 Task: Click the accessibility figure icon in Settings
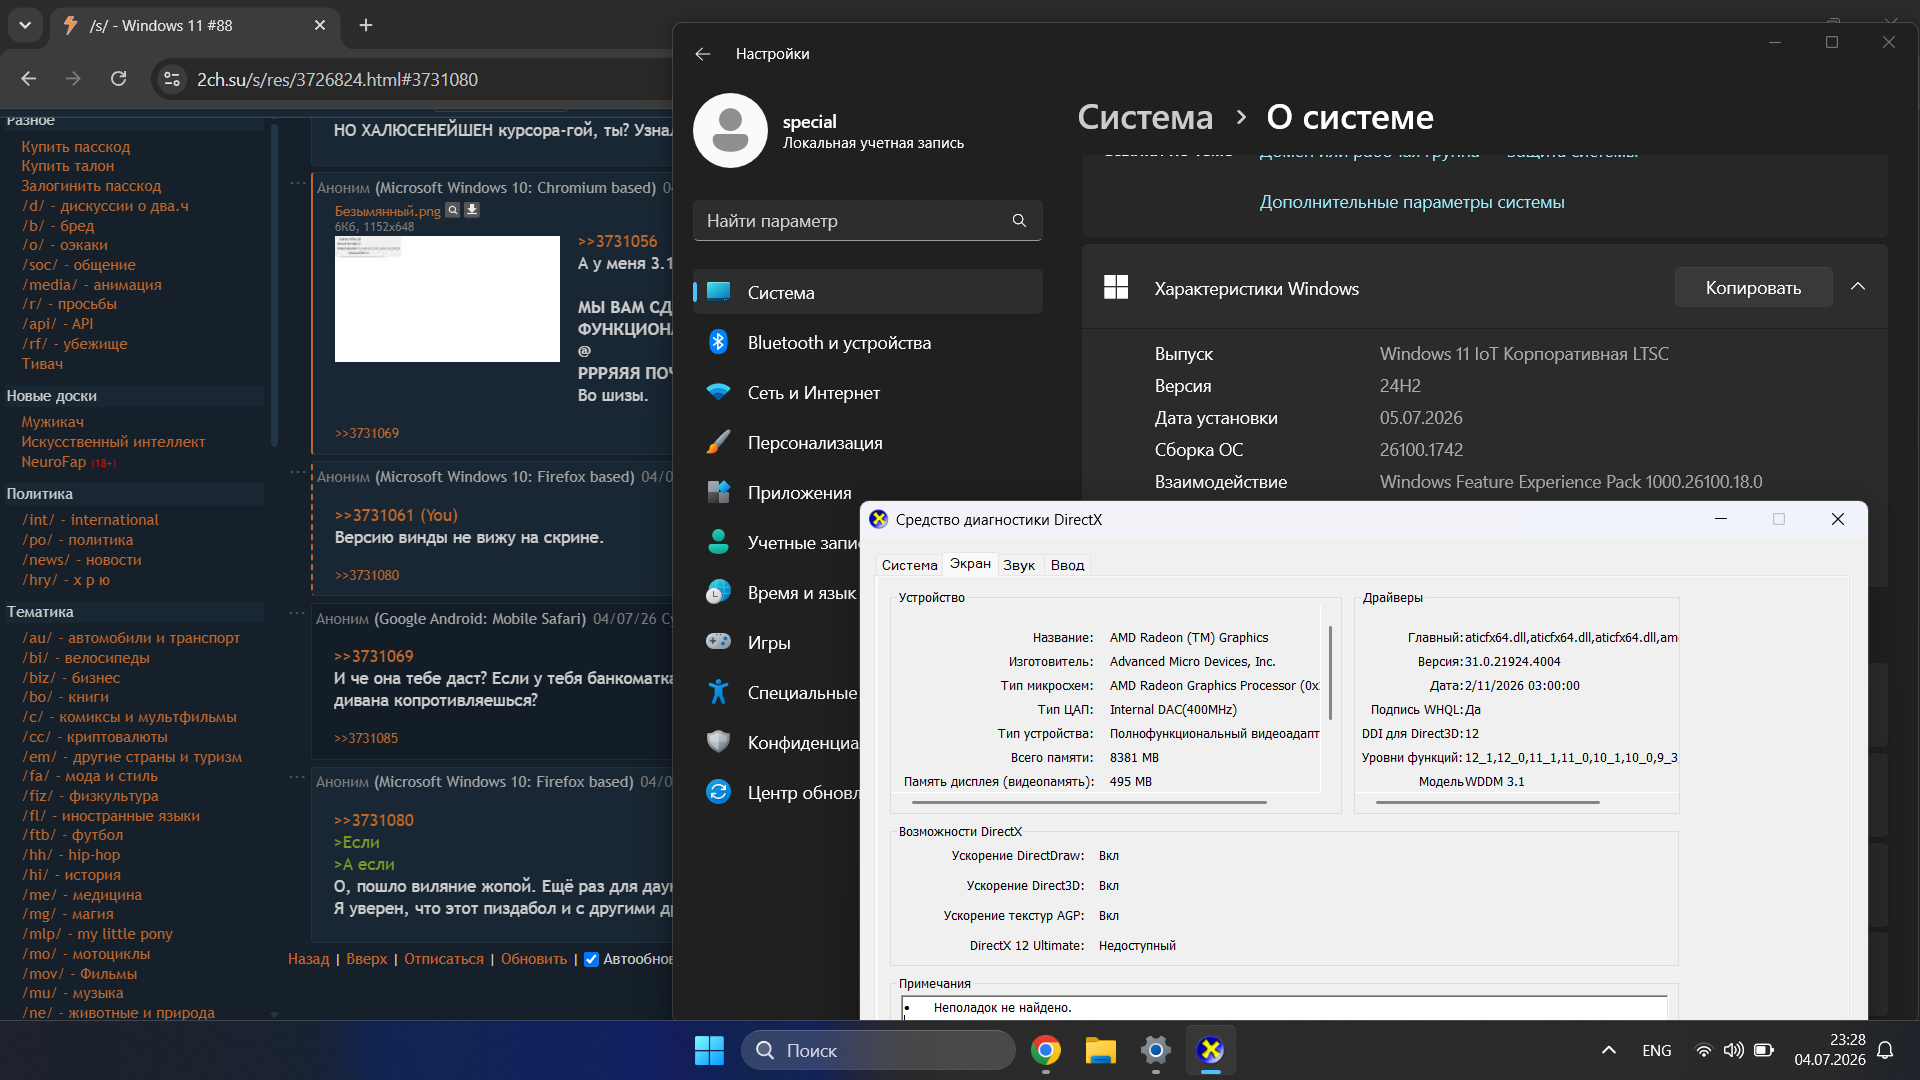click(718, 692)
